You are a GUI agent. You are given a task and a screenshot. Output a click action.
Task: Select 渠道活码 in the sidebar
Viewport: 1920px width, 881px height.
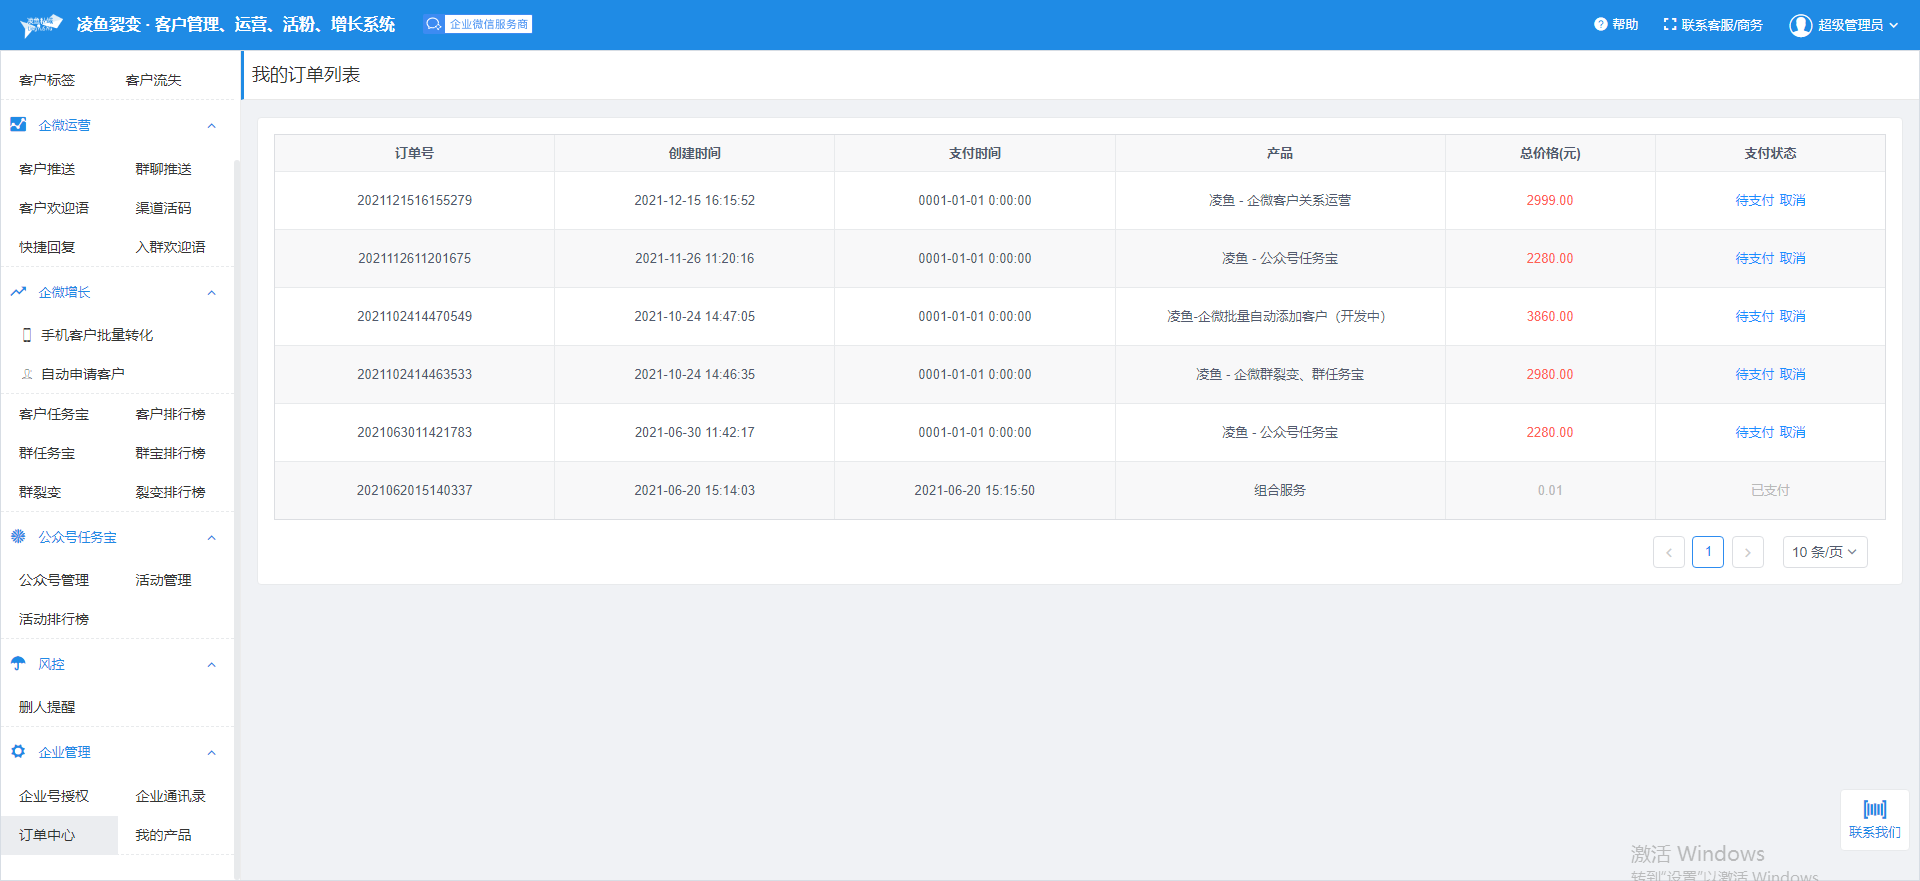[x=163, y=208]
